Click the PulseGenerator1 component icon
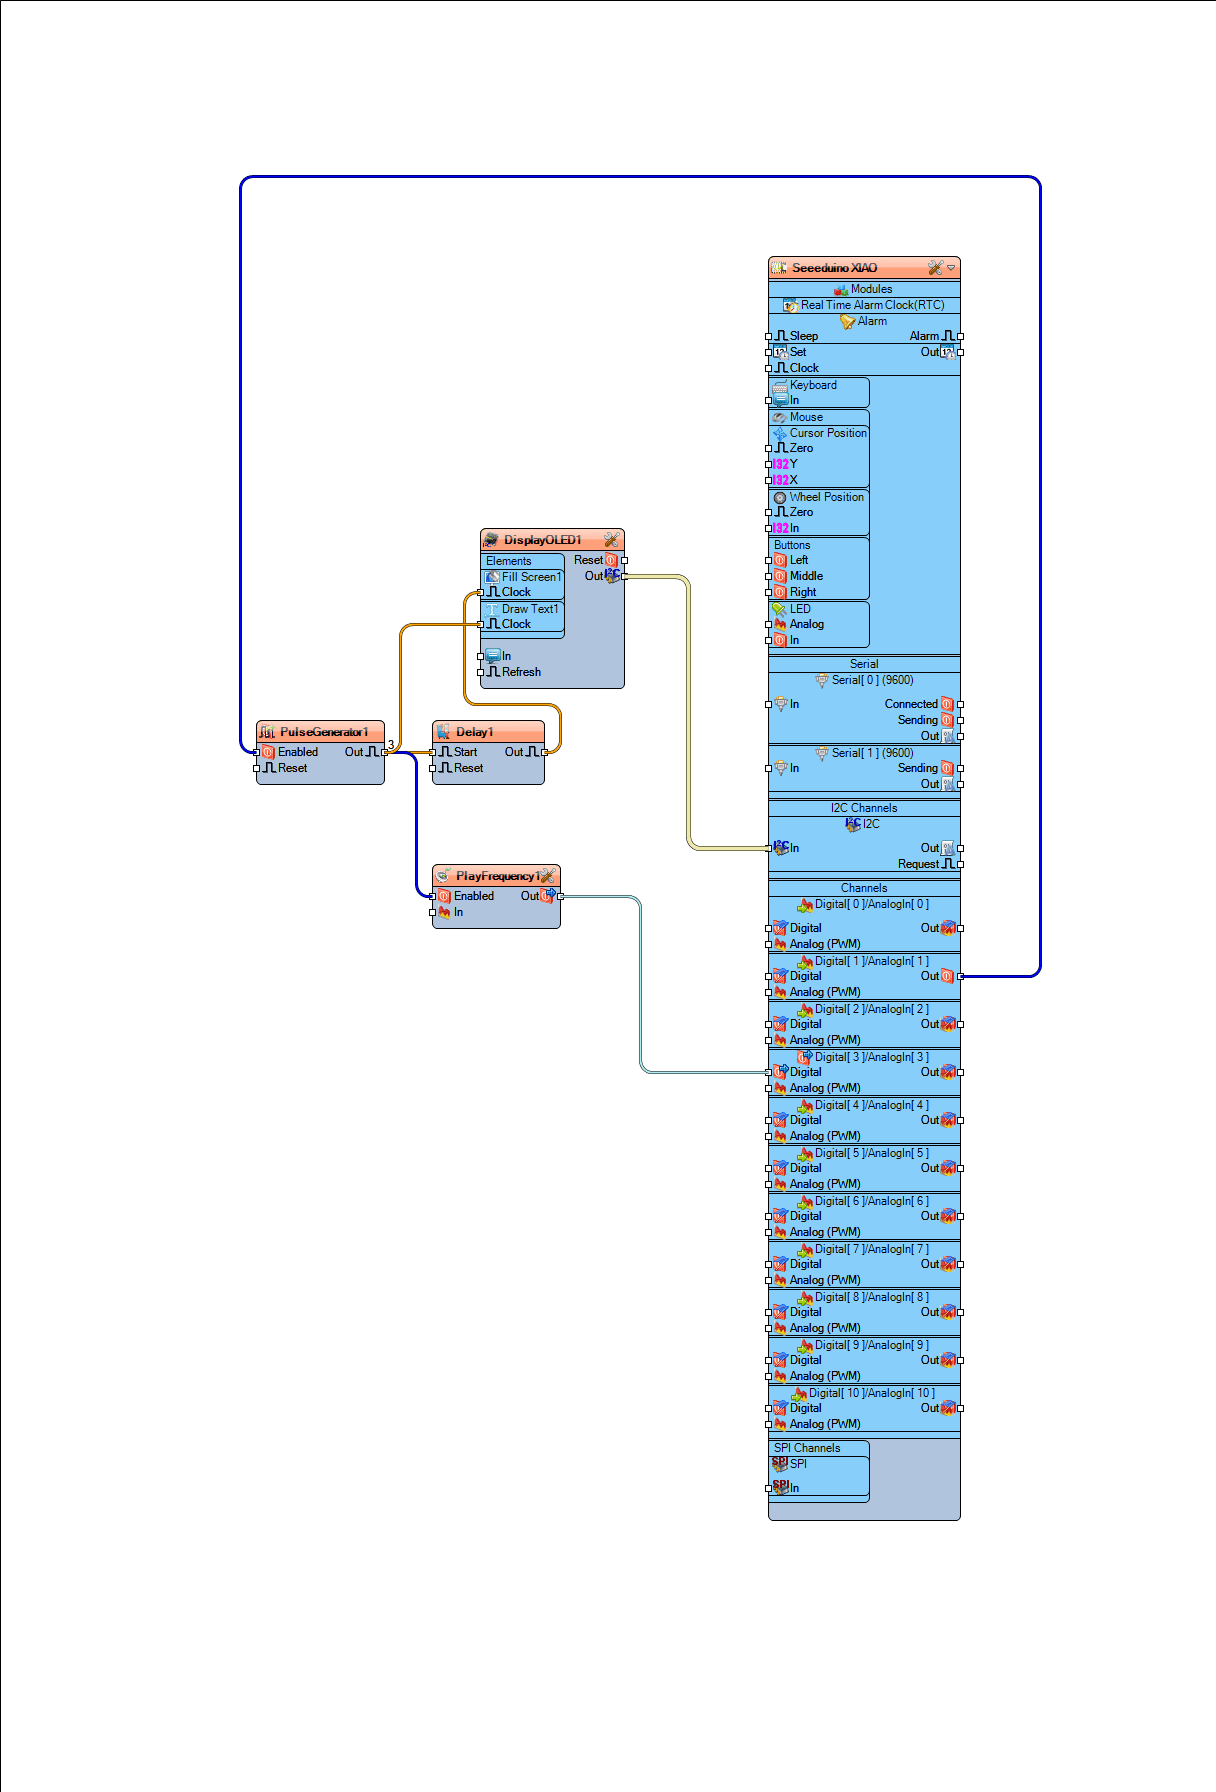 (x=267, y=732)
